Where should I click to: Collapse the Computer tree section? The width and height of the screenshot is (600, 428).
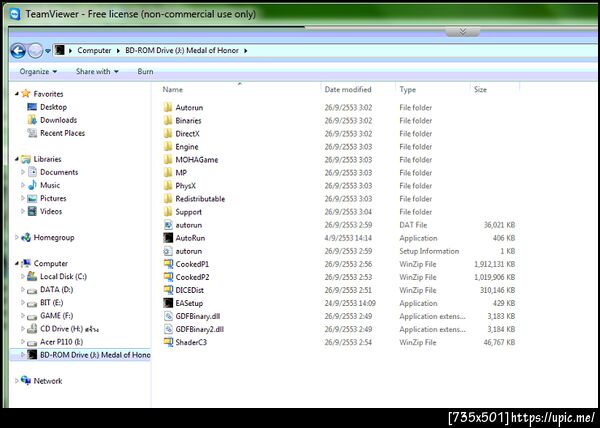16,263
